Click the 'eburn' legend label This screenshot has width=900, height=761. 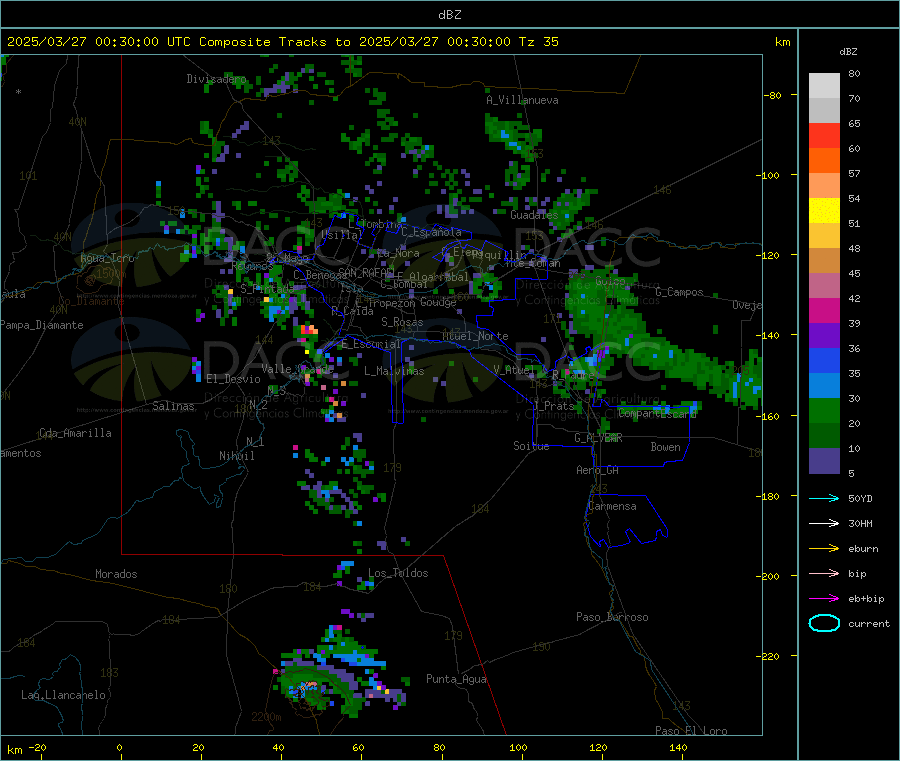pyautogui.click(x=863, y=549)
